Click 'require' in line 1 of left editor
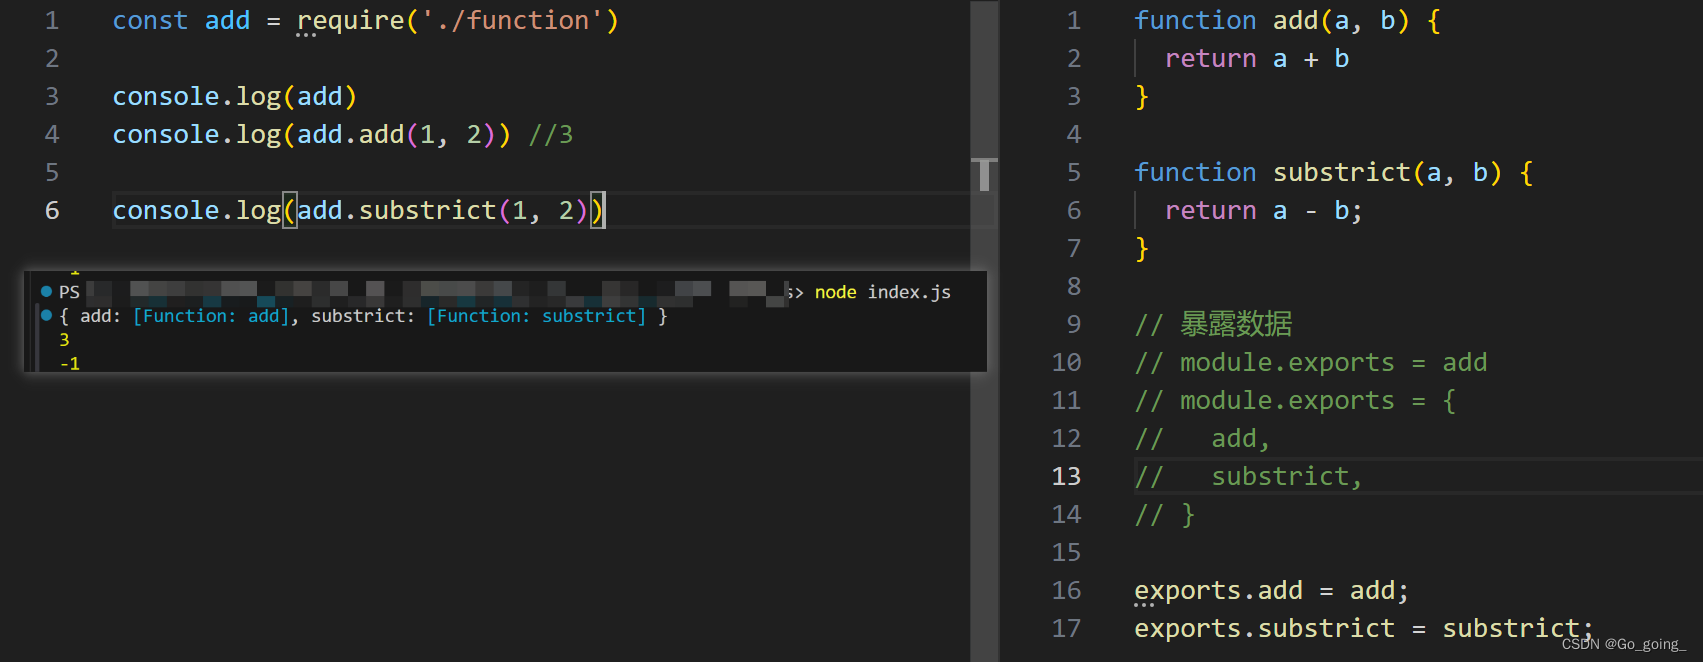Viewport: 1703px width, 662px height. (350, 21)
